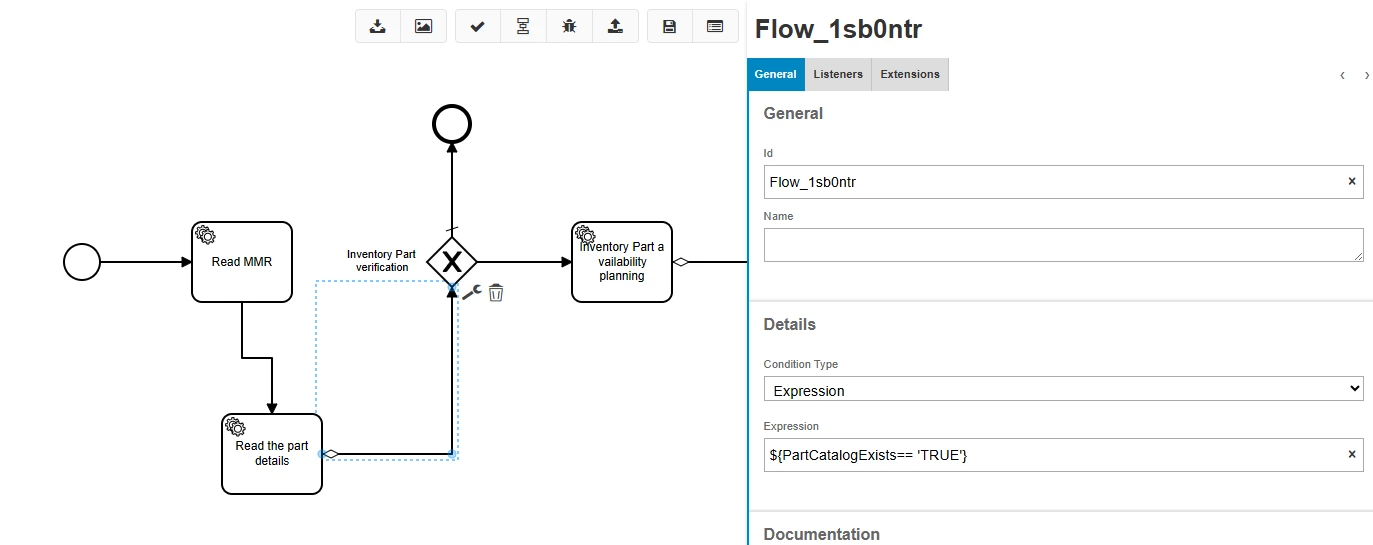Click the wrench icon near gateway
Image resolution: width=1373 pixels, height=545 pixels.
click(471, 293)
